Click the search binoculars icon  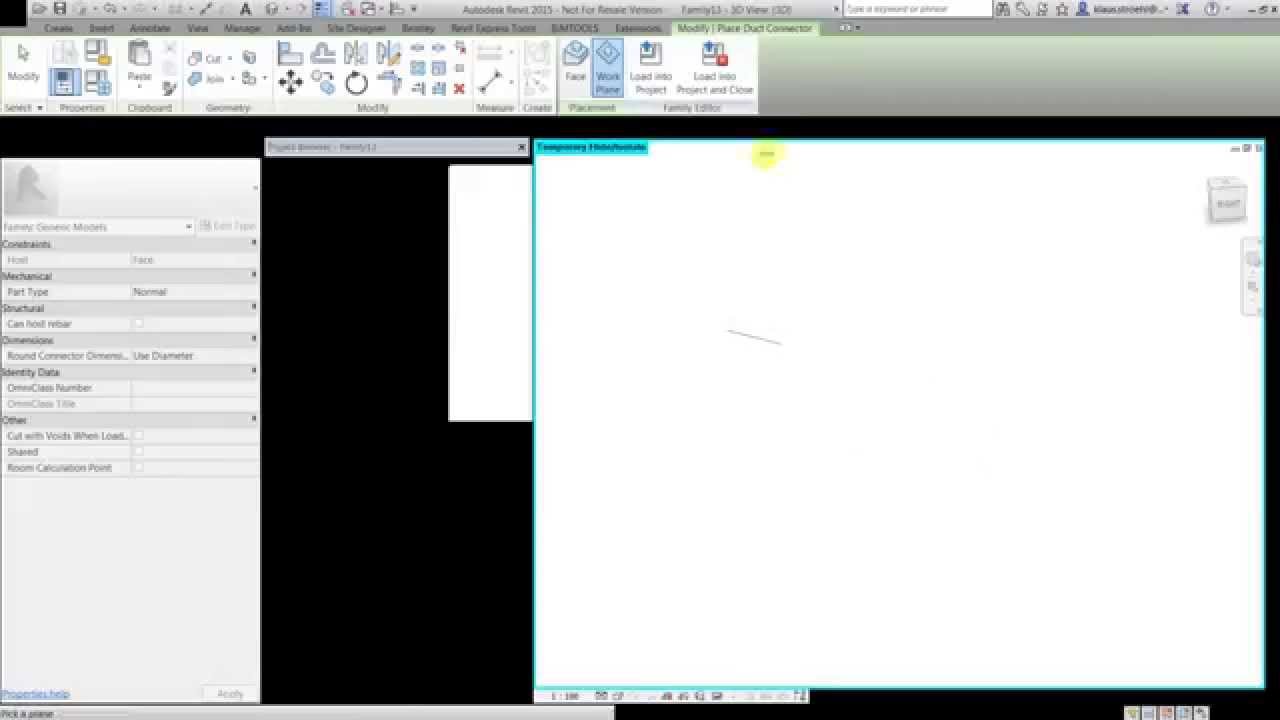[1003, 9]
